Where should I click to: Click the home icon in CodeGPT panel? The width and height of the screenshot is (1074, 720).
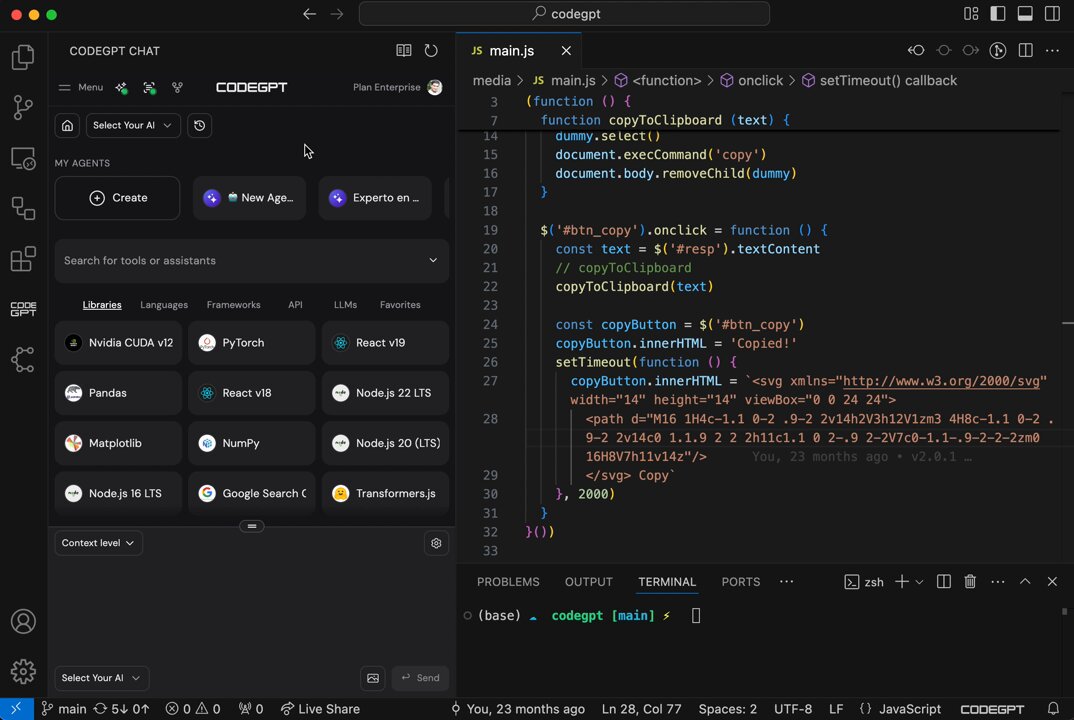67,125
